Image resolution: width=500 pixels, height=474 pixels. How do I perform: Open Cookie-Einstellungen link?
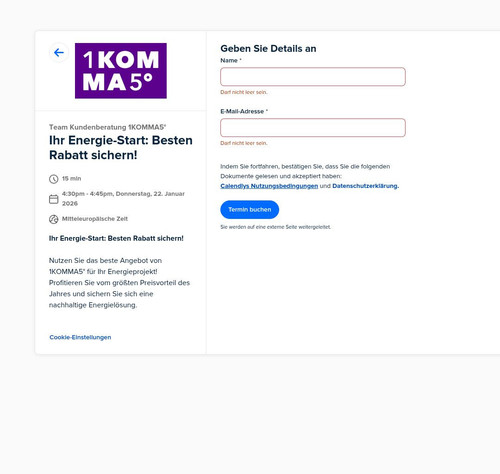coord(80,337)
